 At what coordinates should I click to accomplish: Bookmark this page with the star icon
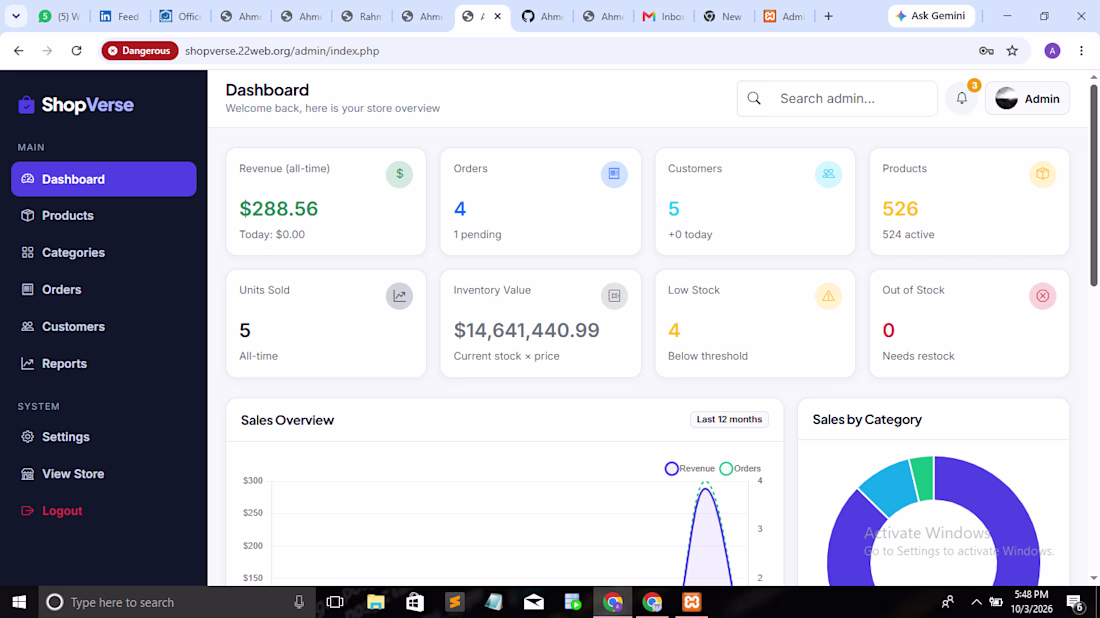coord(1012,51)
